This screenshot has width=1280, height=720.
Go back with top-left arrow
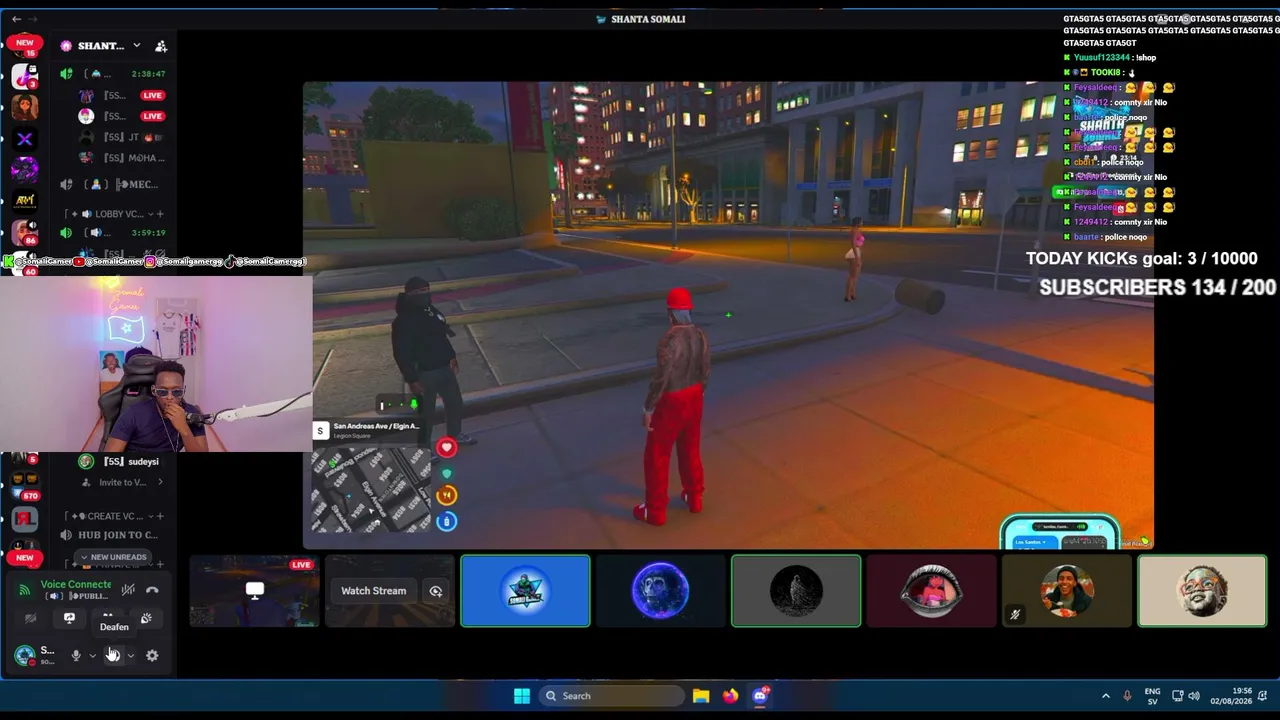(x=16, y=19)
